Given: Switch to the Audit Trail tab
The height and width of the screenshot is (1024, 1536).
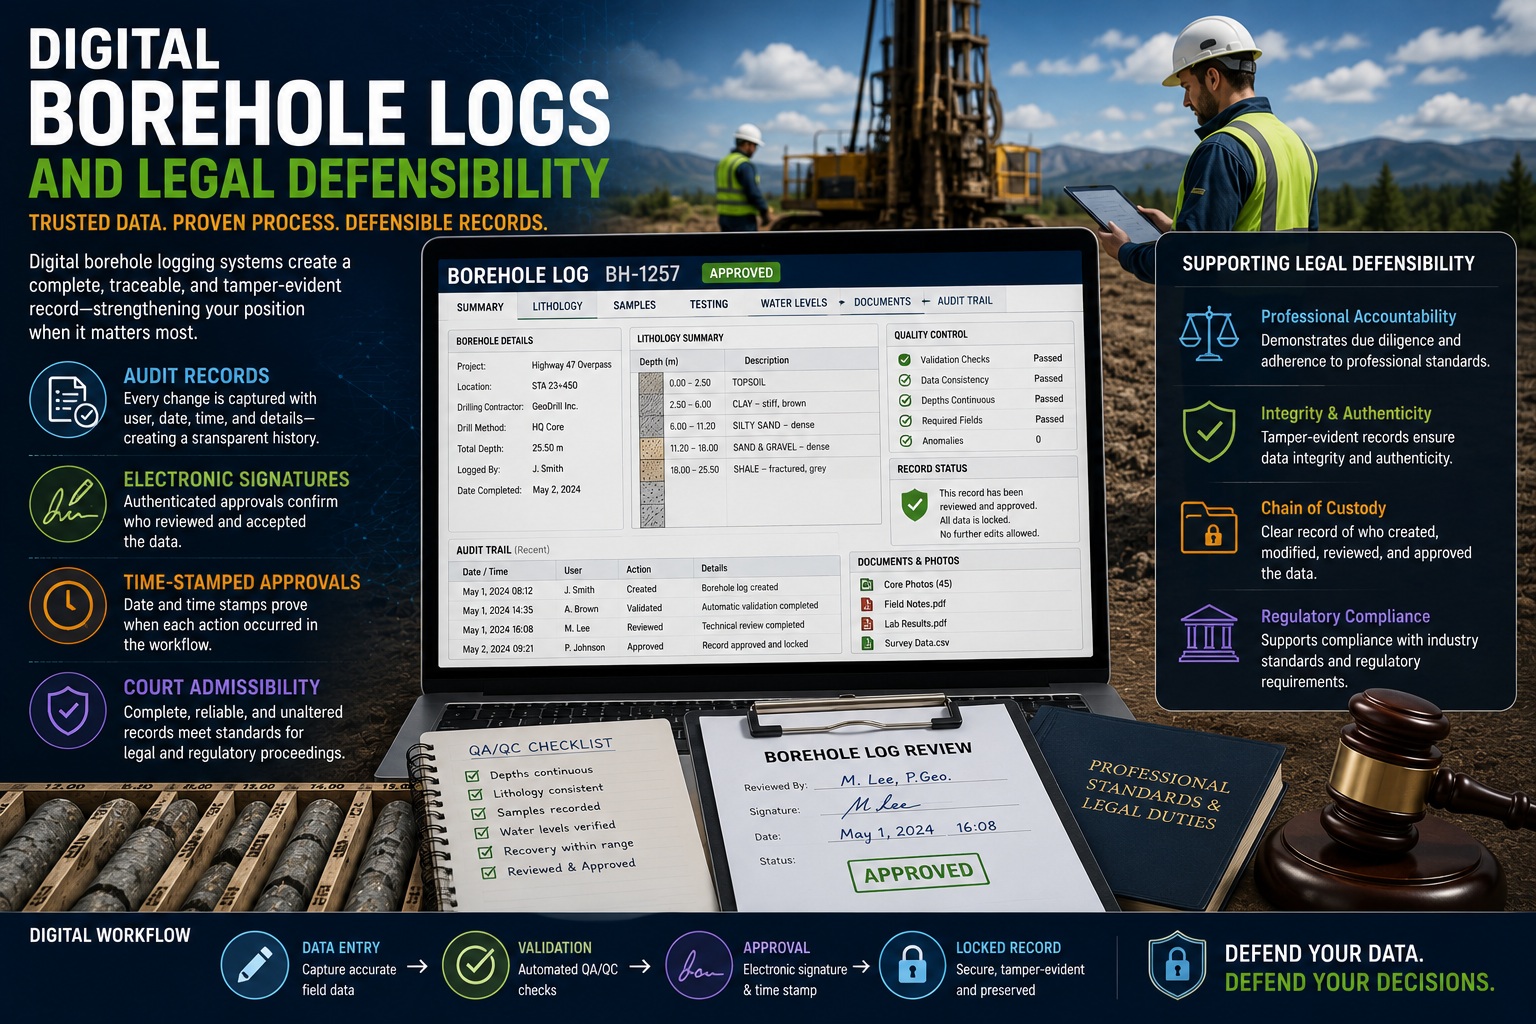Looking at the screenshot, I should pyautogui.click(x=965, y=301).
